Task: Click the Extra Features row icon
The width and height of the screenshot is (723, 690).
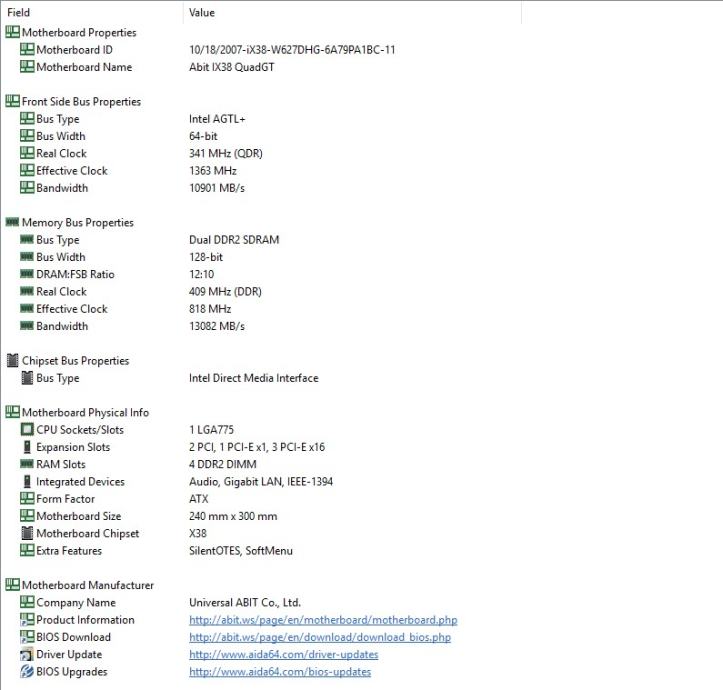Action: click(27, 550)
